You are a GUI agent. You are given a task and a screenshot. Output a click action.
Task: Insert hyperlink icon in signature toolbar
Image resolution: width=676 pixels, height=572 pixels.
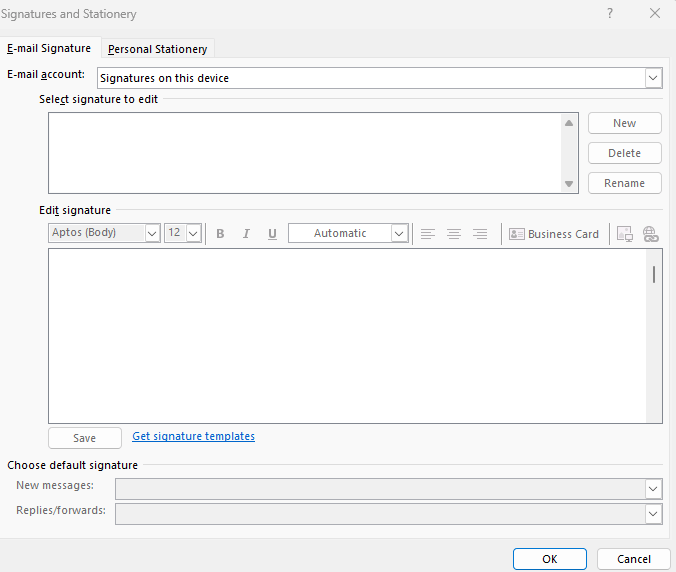click(x=651, y=234)
